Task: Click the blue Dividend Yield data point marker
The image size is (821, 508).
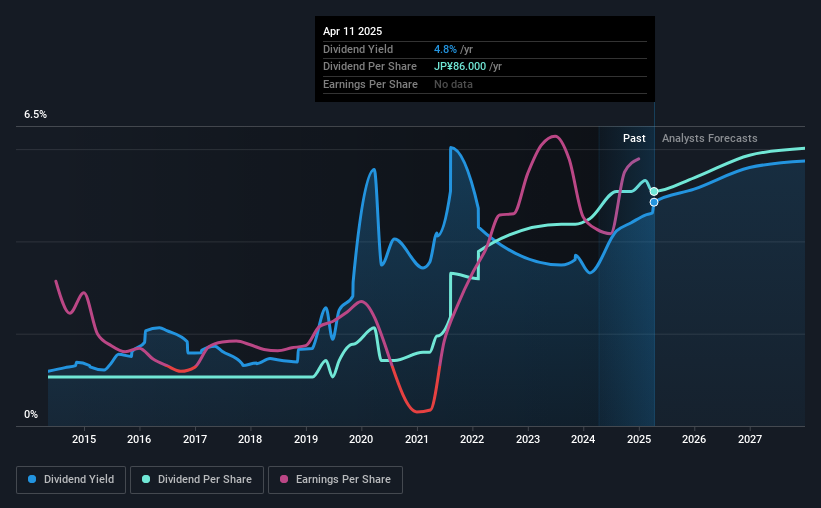Action: (654, 202)
